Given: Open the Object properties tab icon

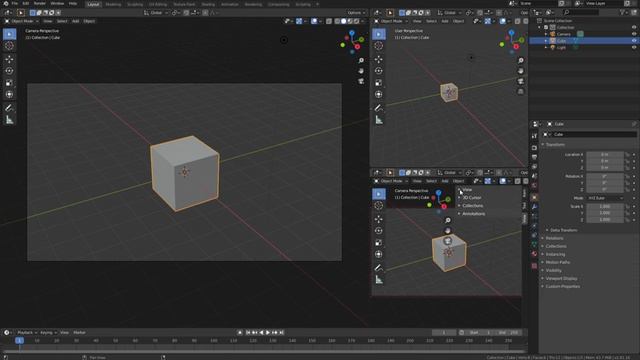Looking at the screenshot, I should (x=534, y=198).
